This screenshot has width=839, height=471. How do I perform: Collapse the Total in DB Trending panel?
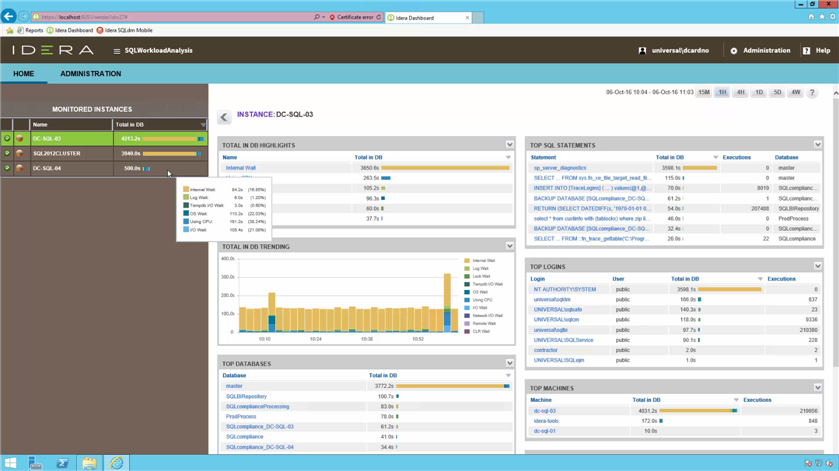click(x=509, y=246)
